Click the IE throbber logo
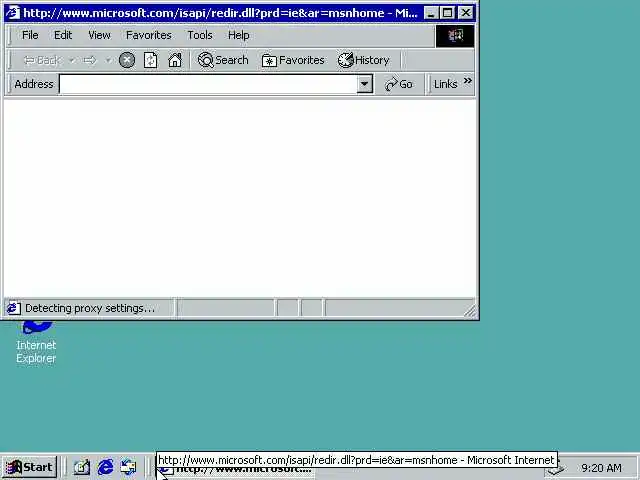 click(x=455, y=36)
